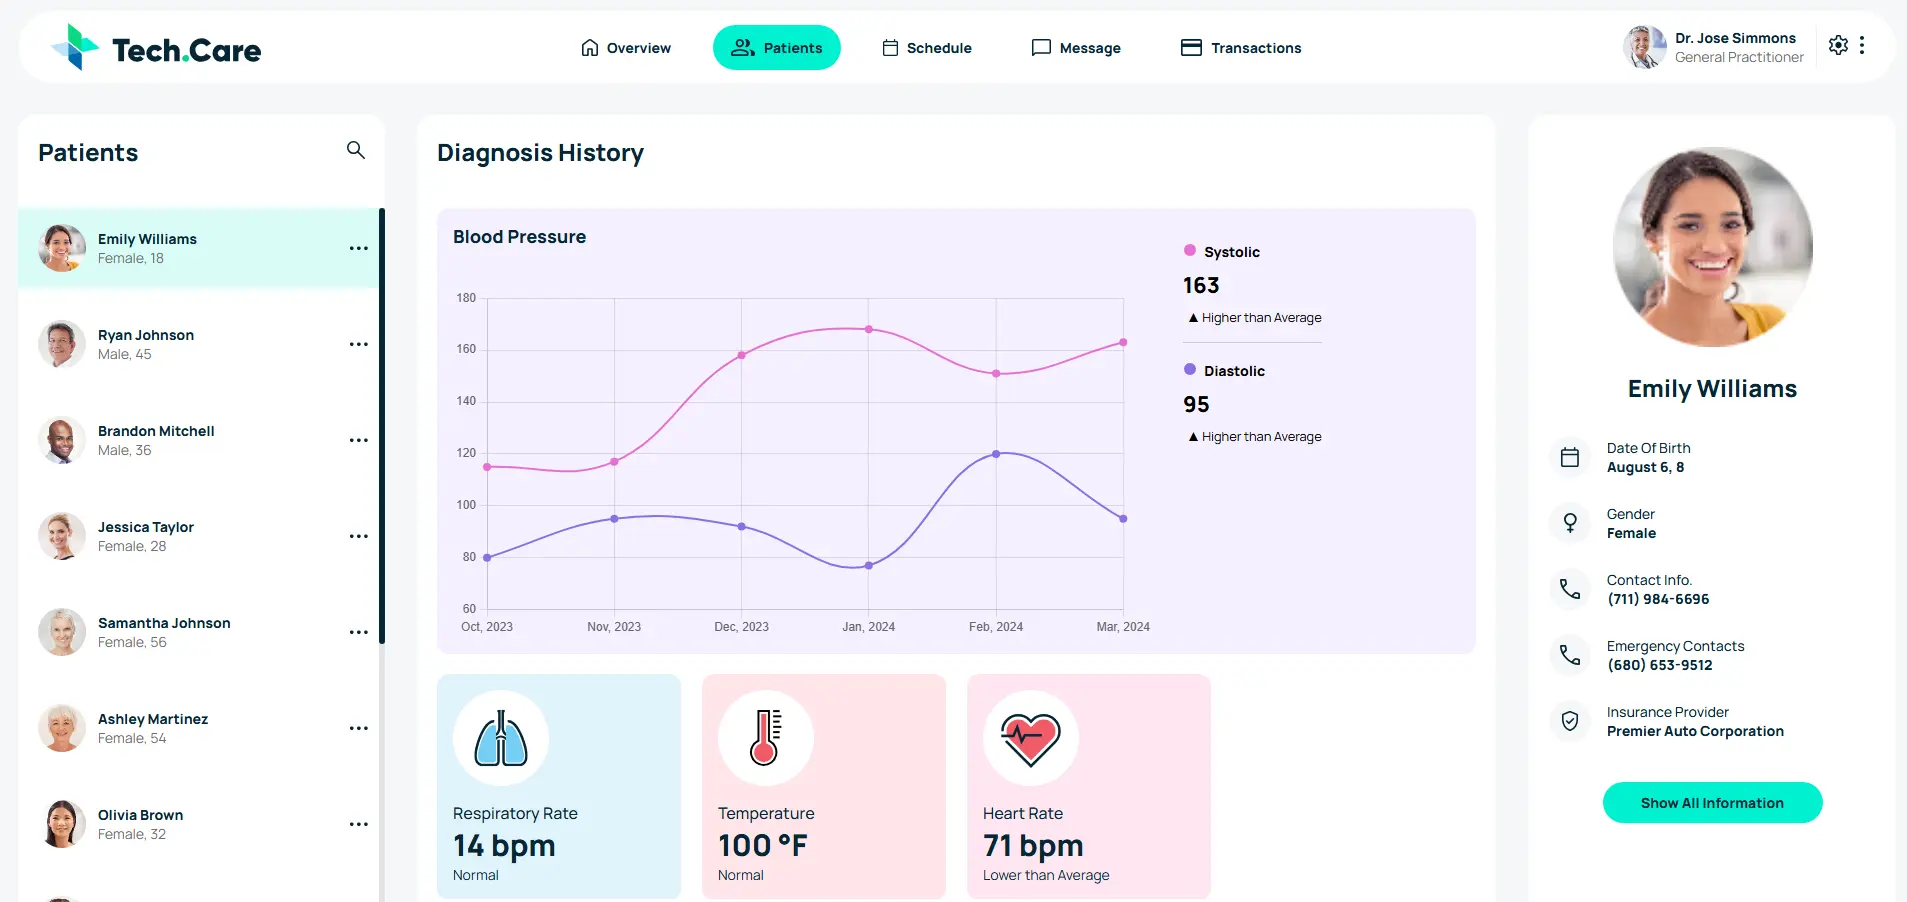This screenshot has width=1907, height=902.
Task: Click the 71 bpm heart rate value
Action: pos(1033,846)
